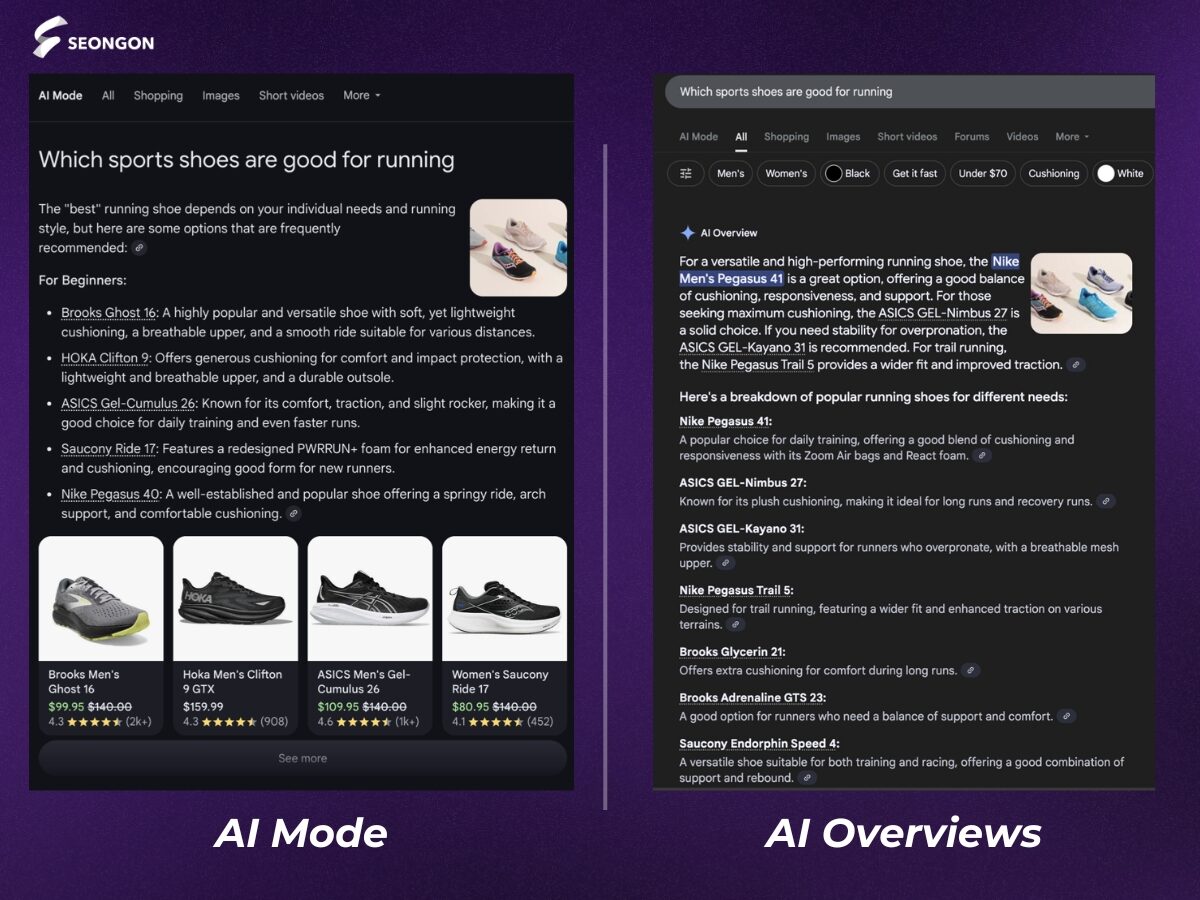Expand the More dropdown in AI Mode panel
Viewport: 1200px width, 900px height.
(x=362, y=96)
